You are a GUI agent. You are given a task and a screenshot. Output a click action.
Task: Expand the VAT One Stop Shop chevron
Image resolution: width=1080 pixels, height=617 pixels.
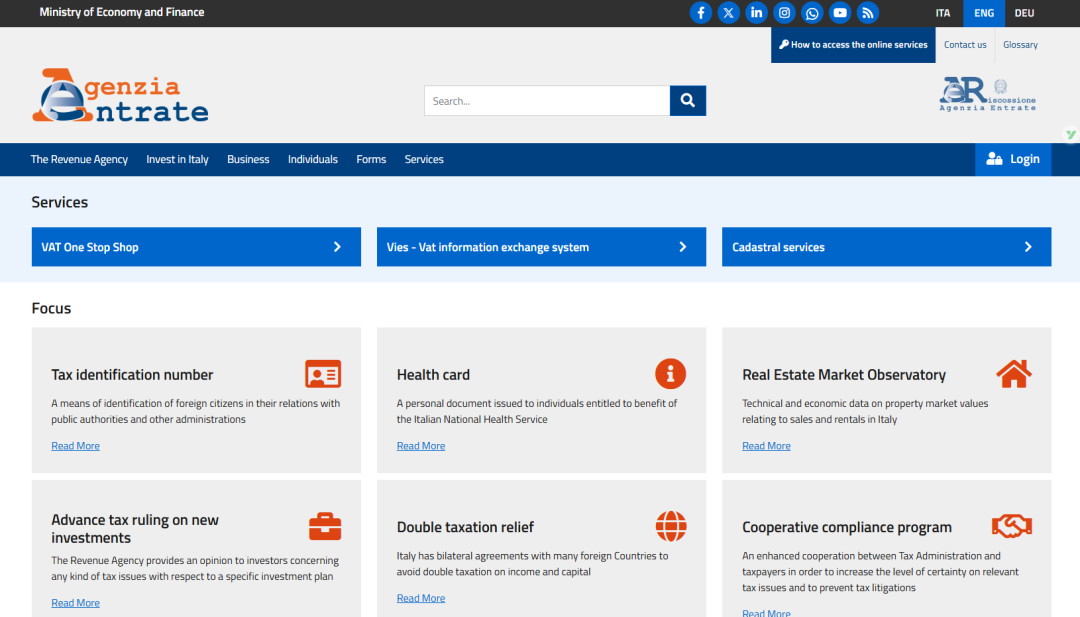tap(337, 247)
